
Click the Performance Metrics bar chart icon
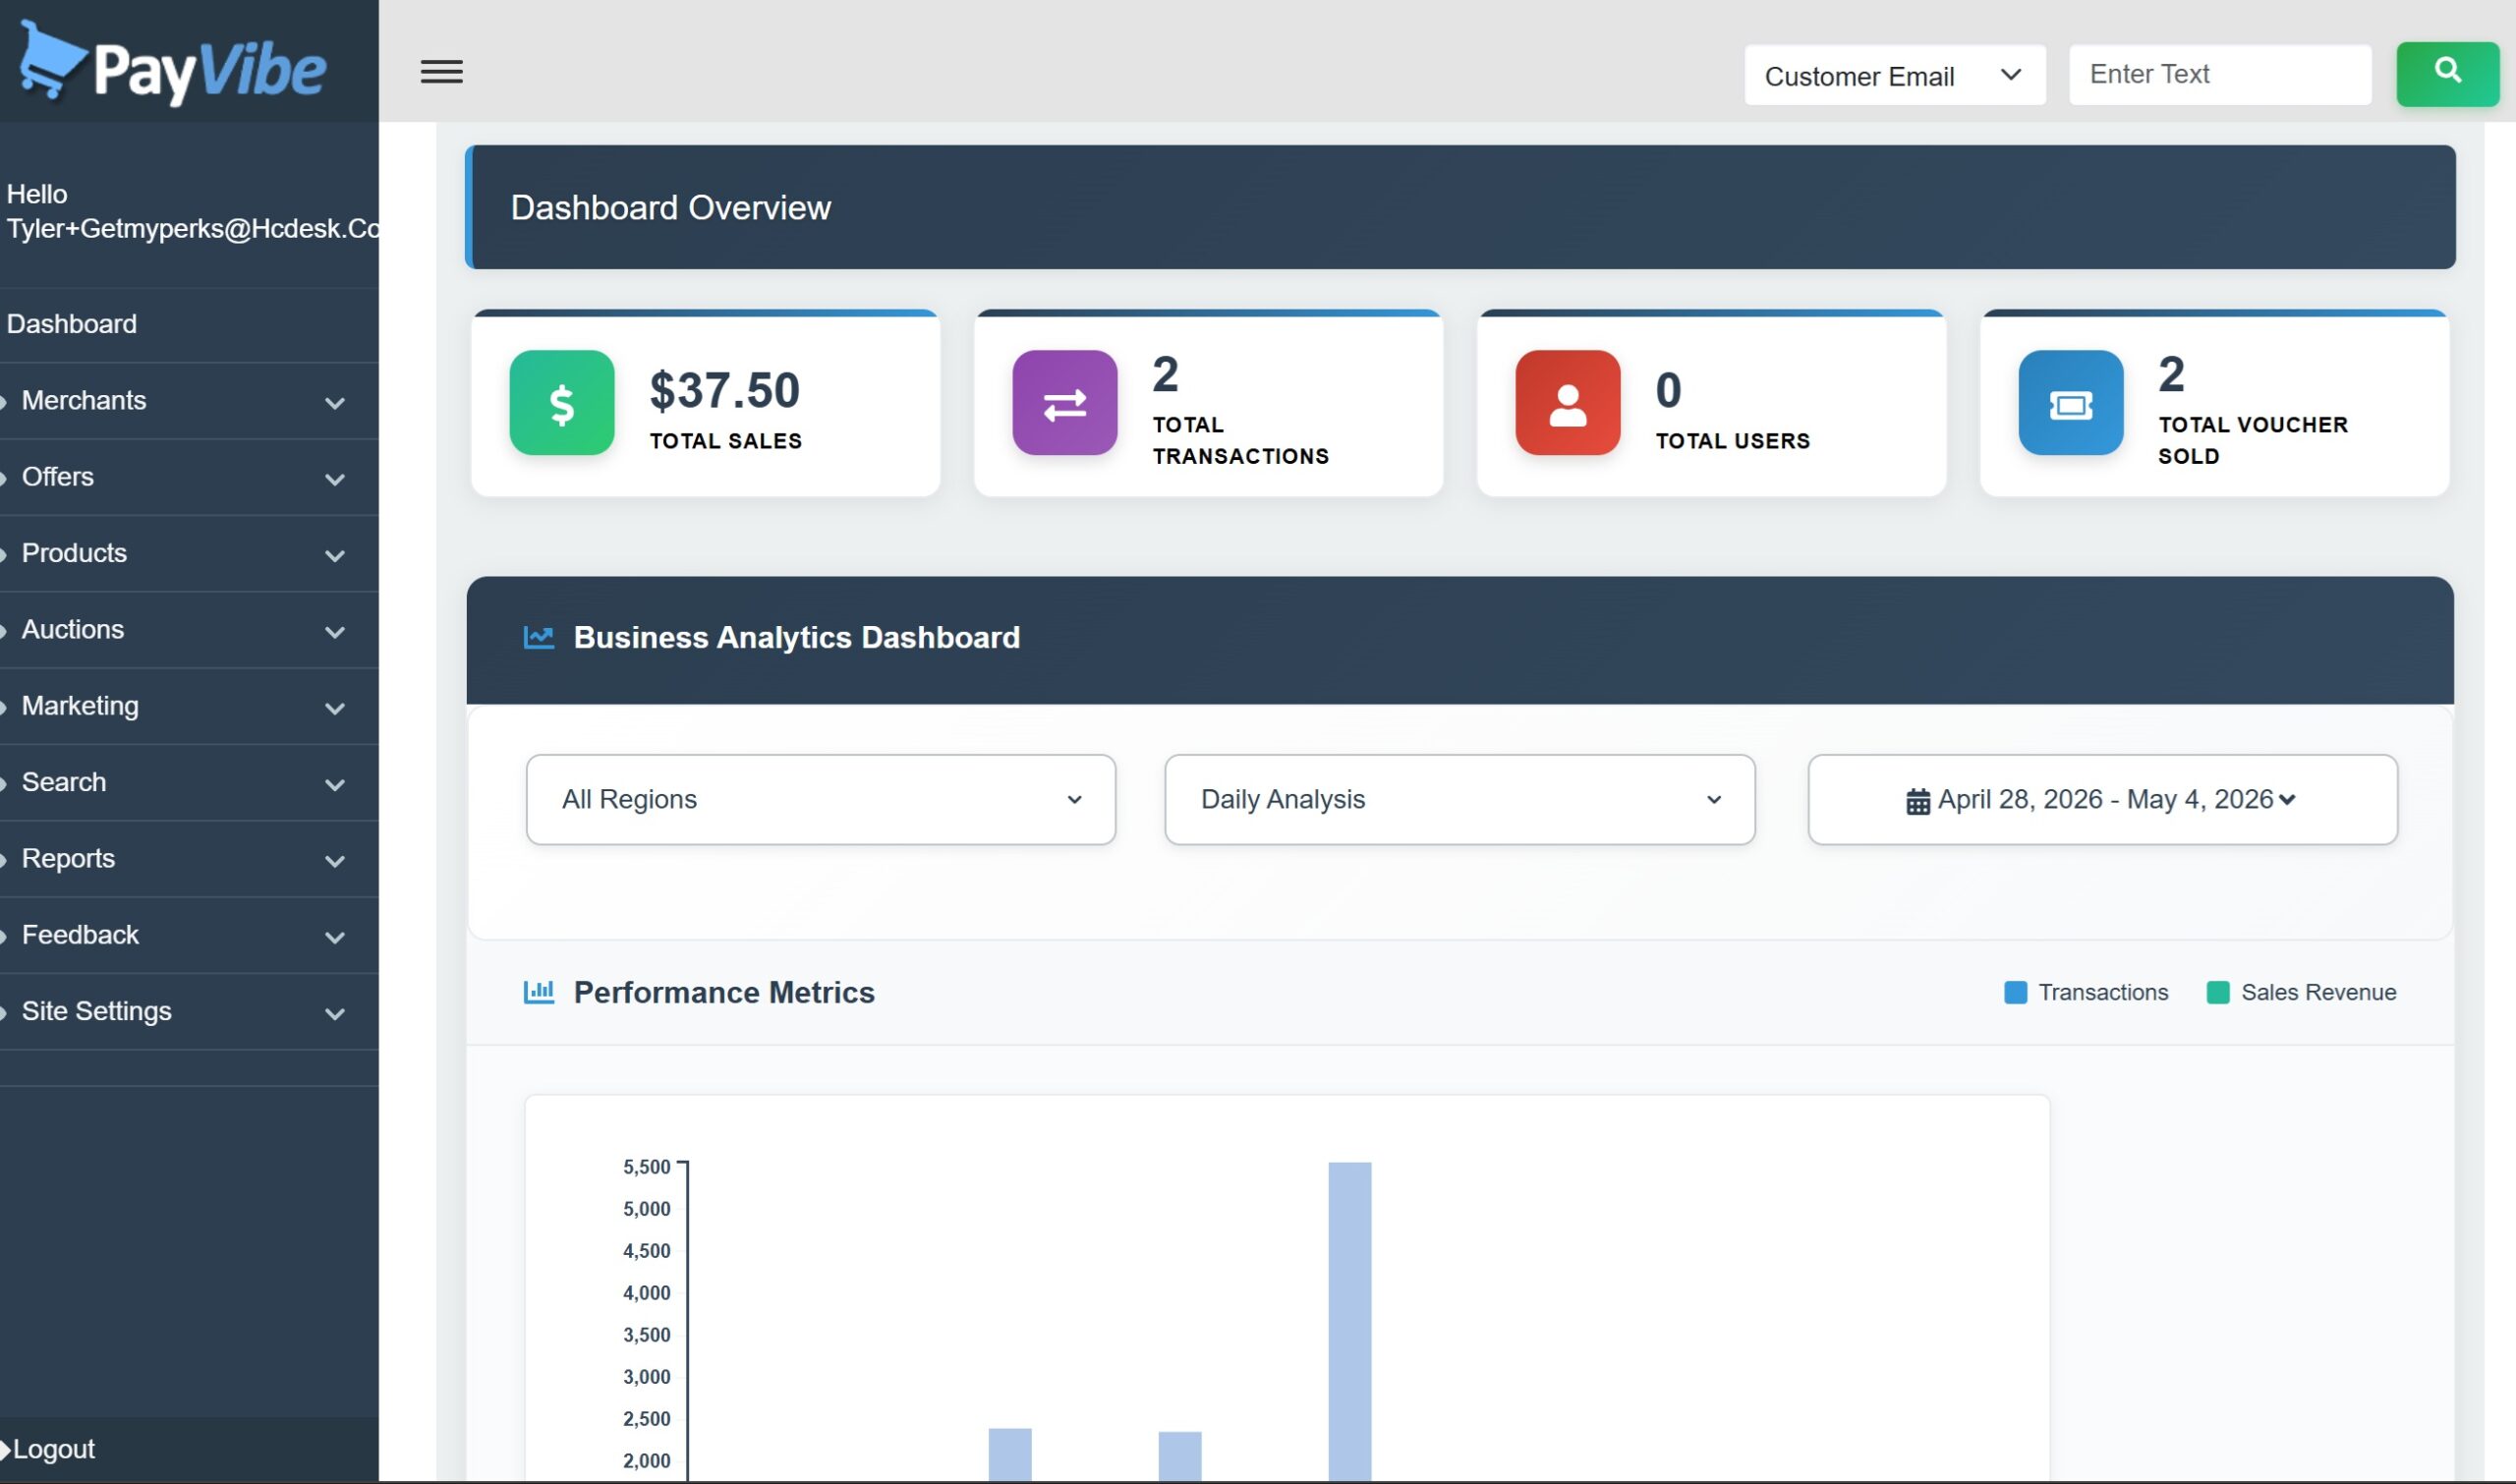pos(539,992)
